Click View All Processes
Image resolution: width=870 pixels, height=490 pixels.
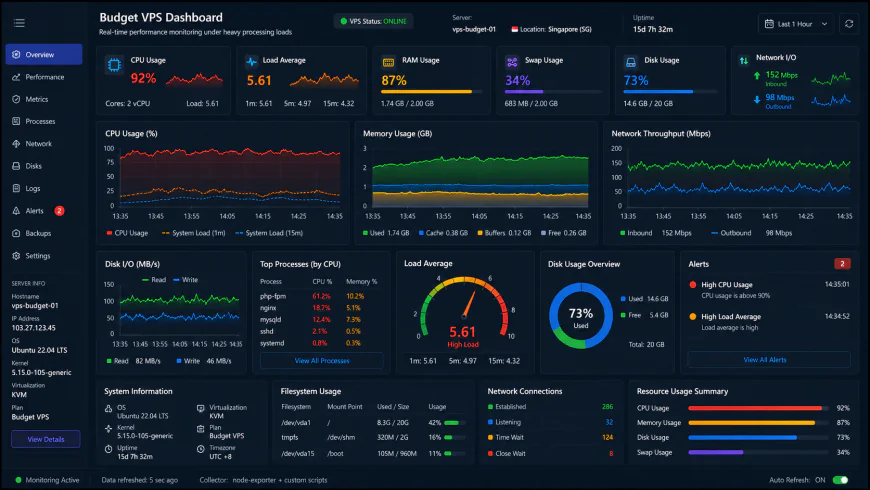(322, 361)
